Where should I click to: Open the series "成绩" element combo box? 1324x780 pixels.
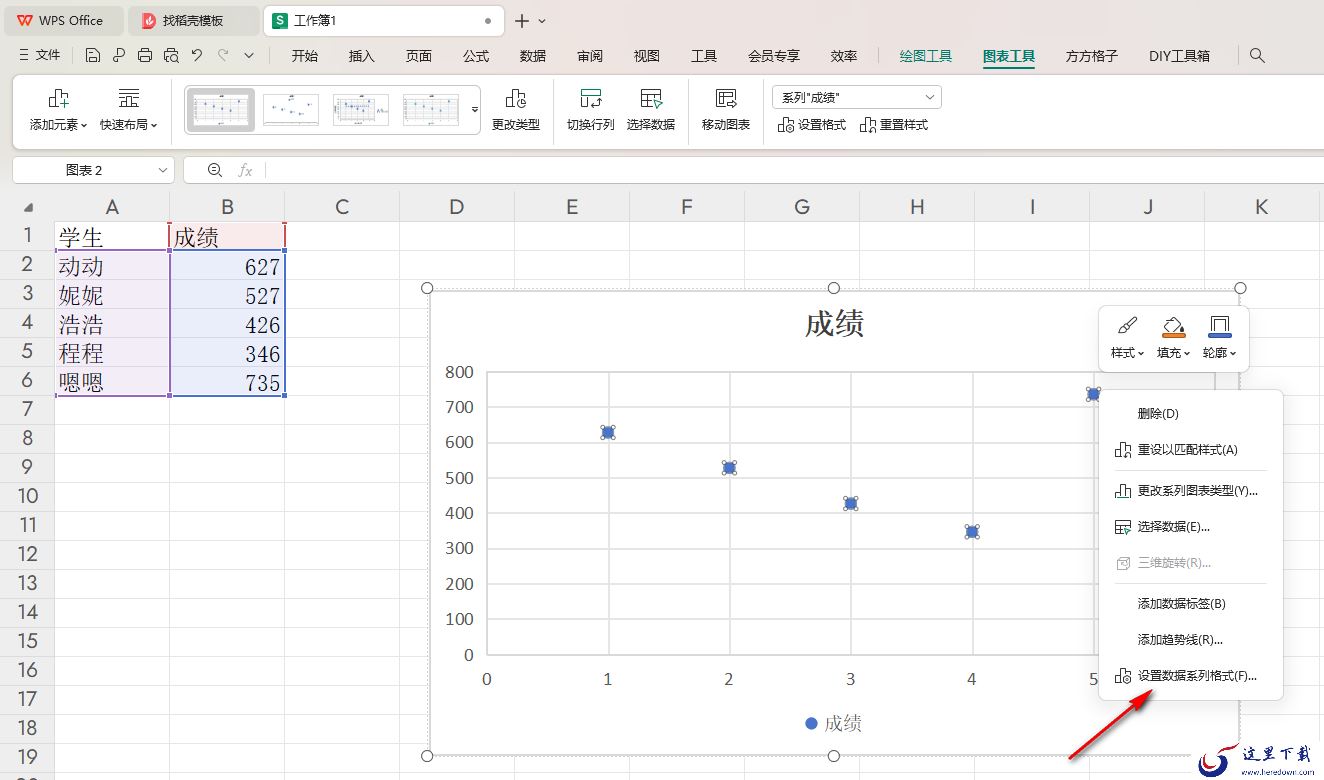click(857, 97)
